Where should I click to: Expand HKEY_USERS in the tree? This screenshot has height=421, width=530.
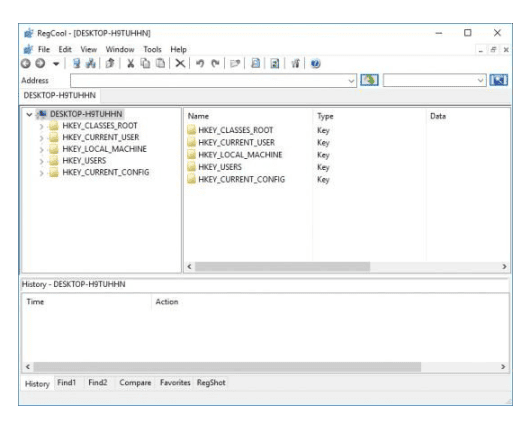pyautogui.click(x=41, y=161)
